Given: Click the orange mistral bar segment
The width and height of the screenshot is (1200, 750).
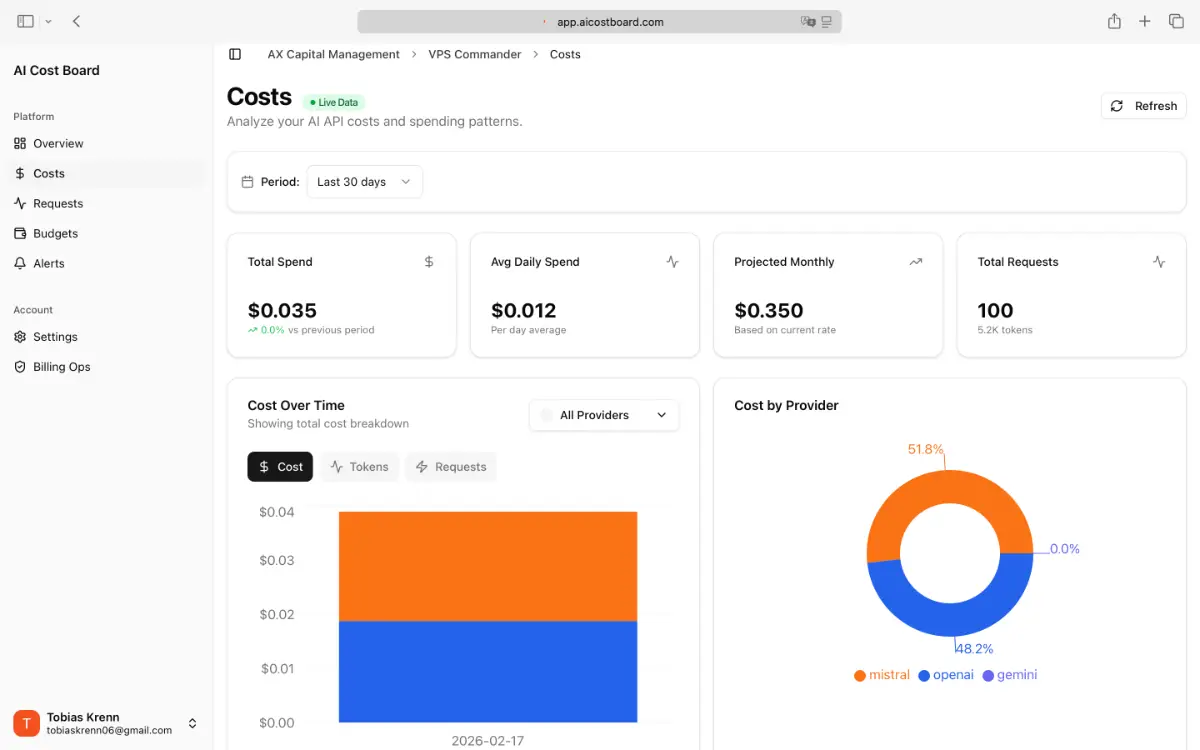Looking at the screenshot, I should click(x=488, y=566).
